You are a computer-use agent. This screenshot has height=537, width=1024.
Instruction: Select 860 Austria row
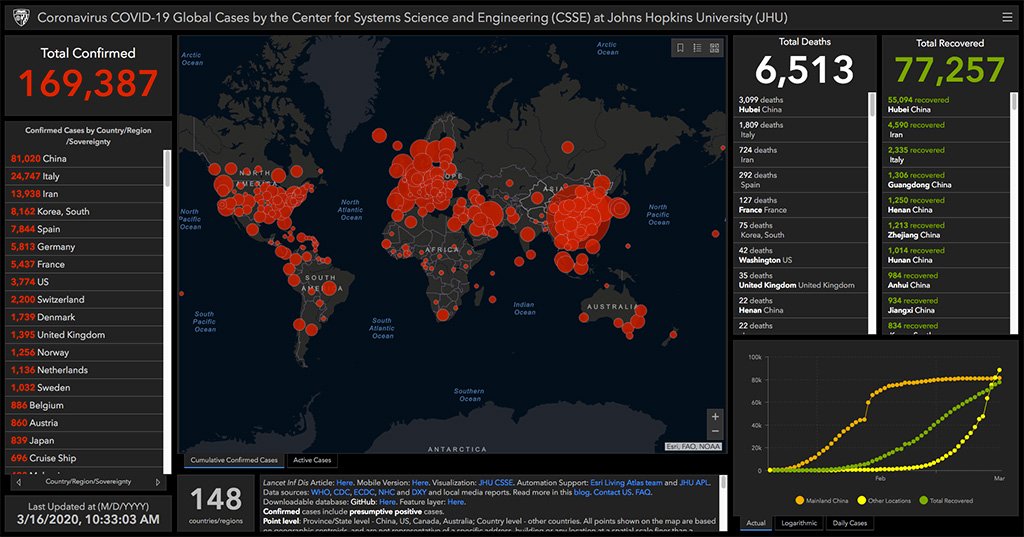(x=84, y=423)
